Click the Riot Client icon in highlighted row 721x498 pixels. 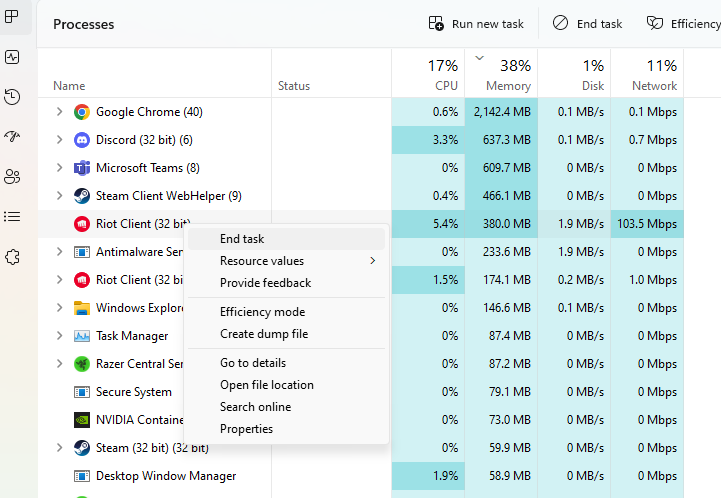point(82,224)
